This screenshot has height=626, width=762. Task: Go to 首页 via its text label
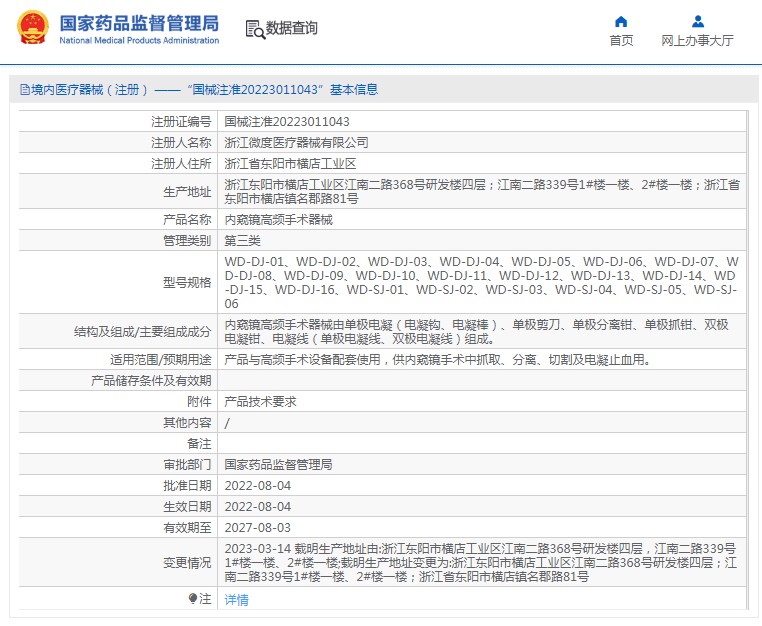click(621, 41)
